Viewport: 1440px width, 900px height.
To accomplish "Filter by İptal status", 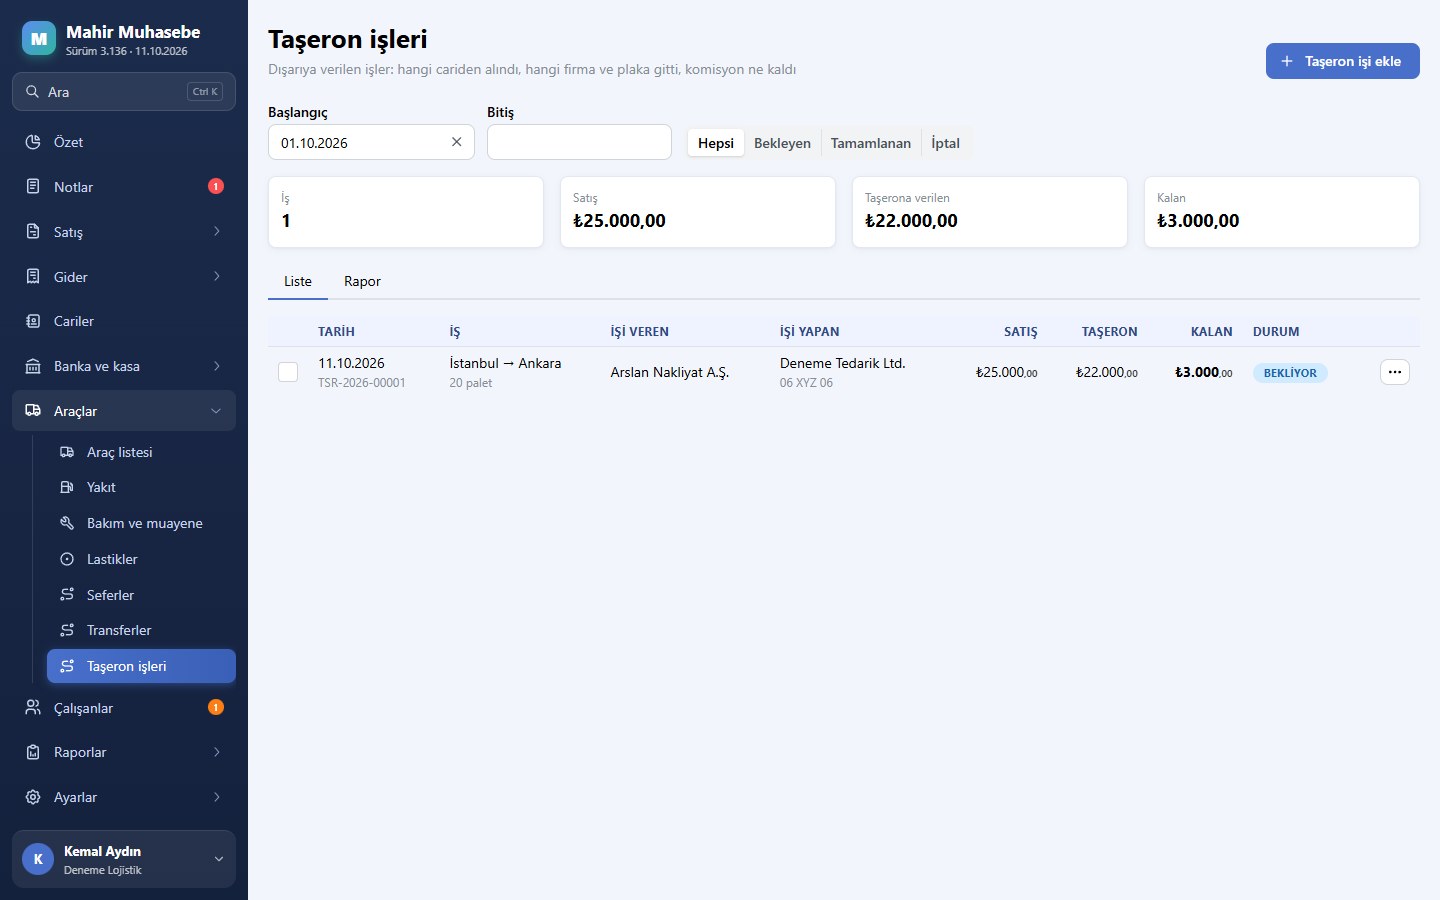I will (945, 143).
